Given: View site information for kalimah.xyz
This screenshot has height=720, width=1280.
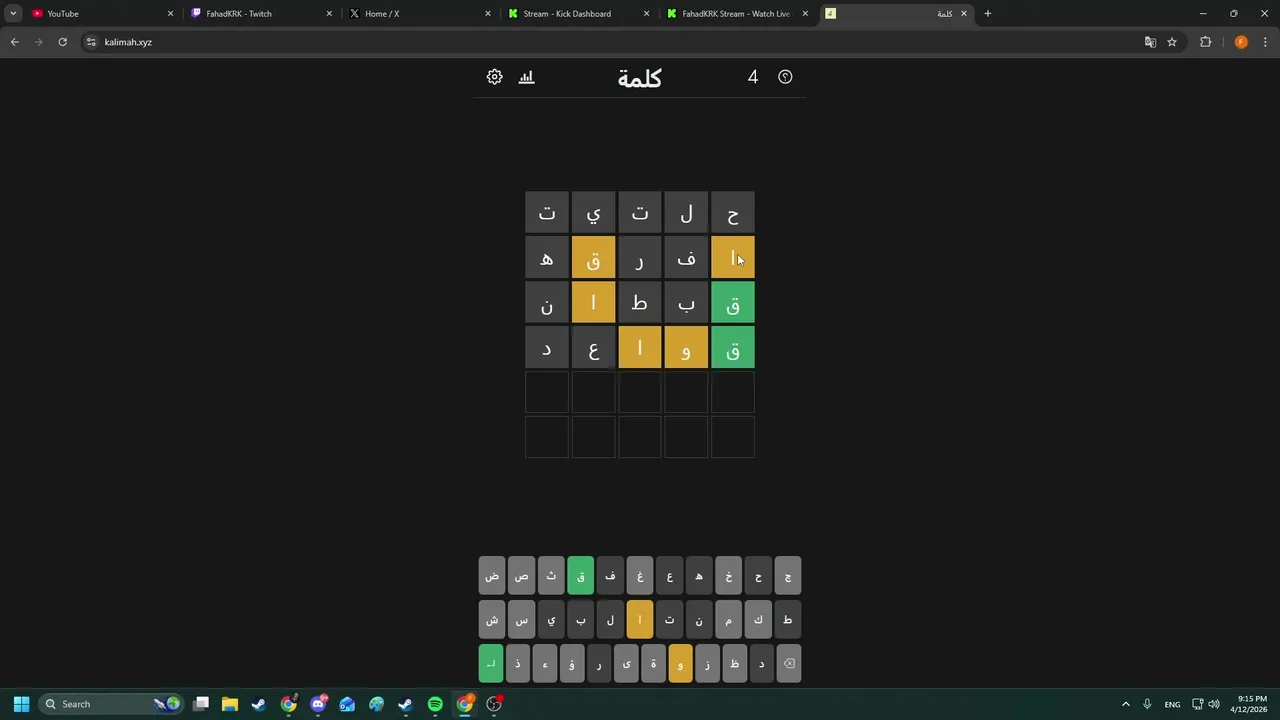Looking at the screenshot, I should click(91, 42).
